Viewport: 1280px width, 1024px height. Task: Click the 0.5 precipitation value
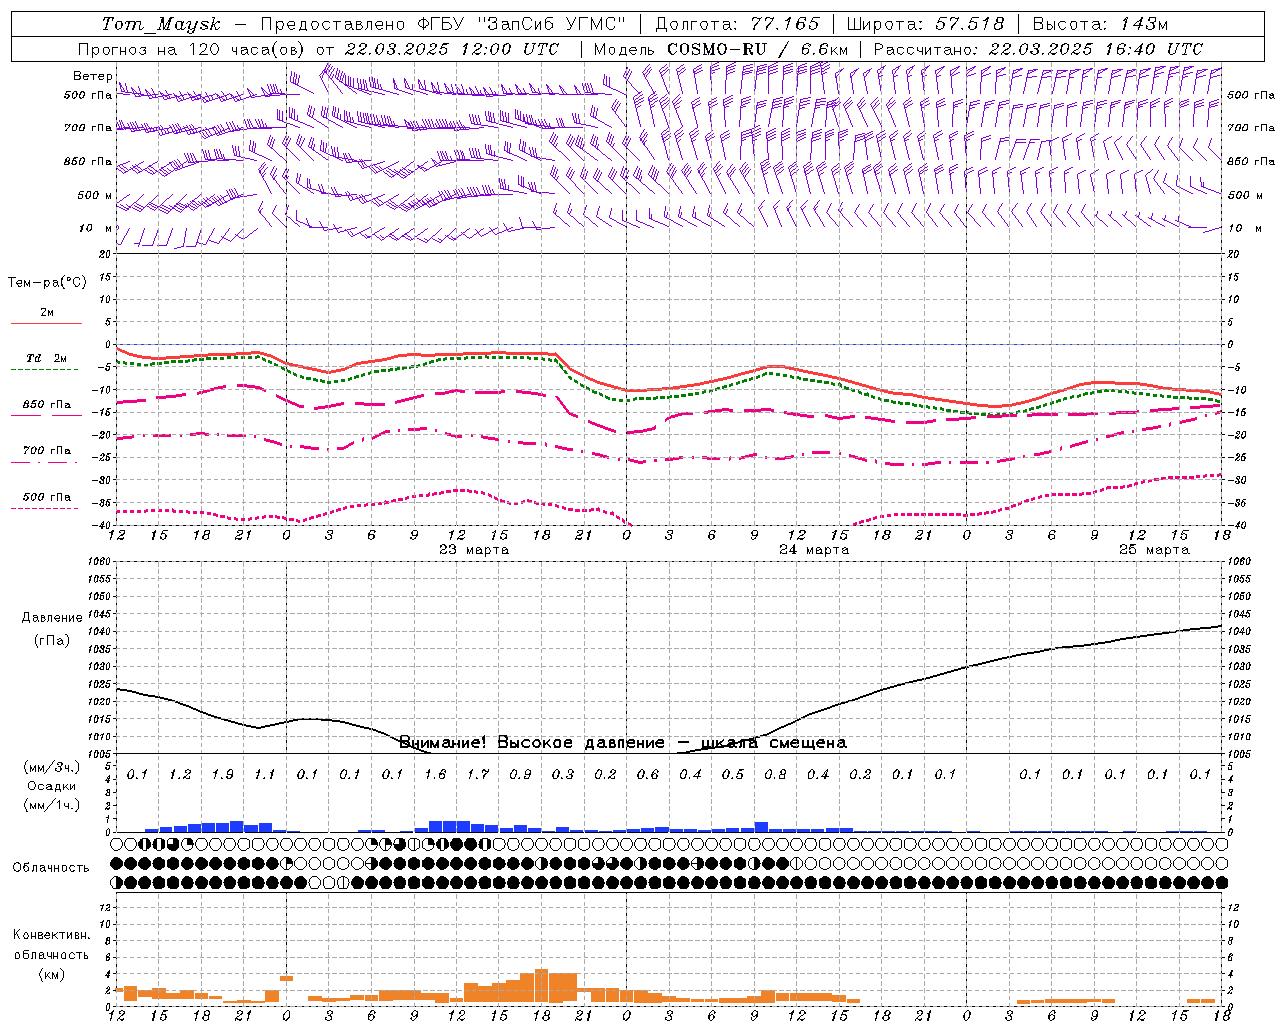point(733,774)
